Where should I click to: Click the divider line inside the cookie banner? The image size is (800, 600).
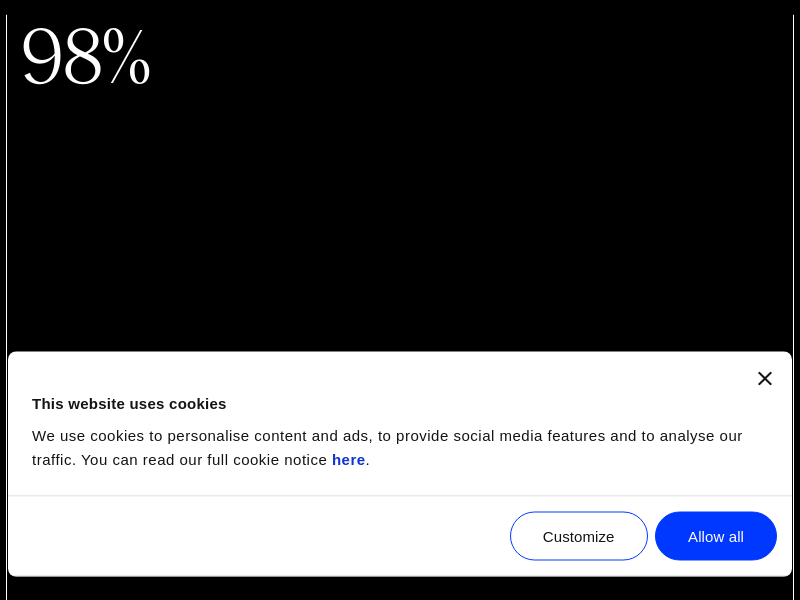click(400, 495)
